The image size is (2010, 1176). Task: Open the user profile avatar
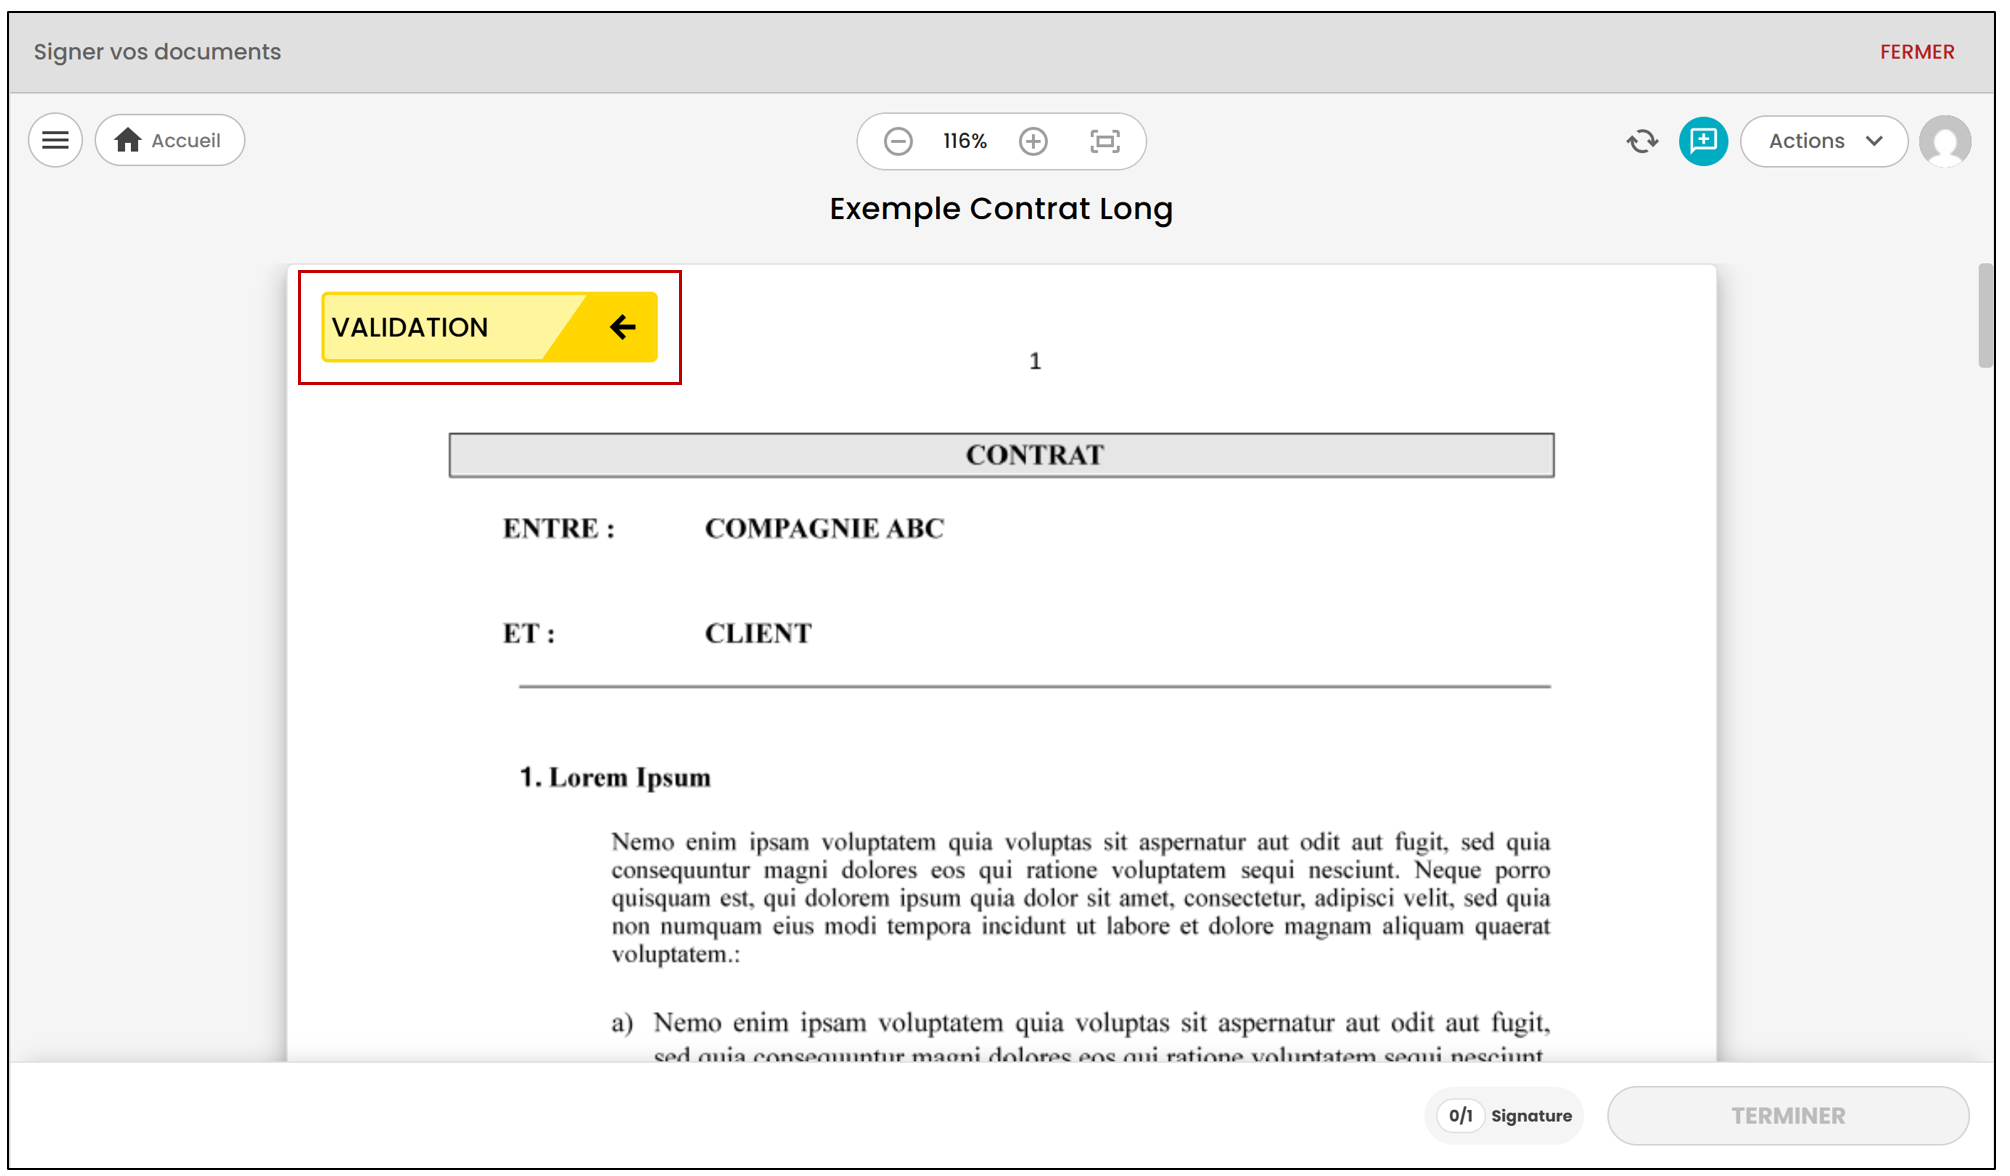pos(1945,141)
